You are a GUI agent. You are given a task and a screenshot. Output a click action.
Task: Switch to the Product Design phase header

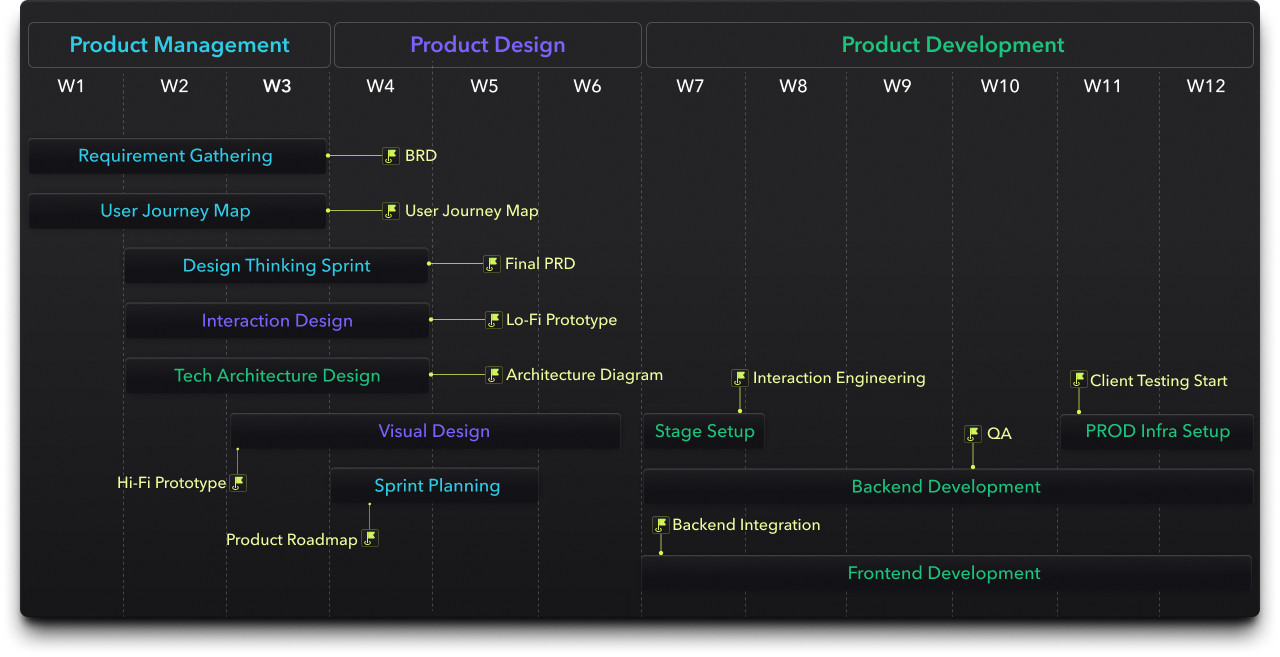(487, 45)
